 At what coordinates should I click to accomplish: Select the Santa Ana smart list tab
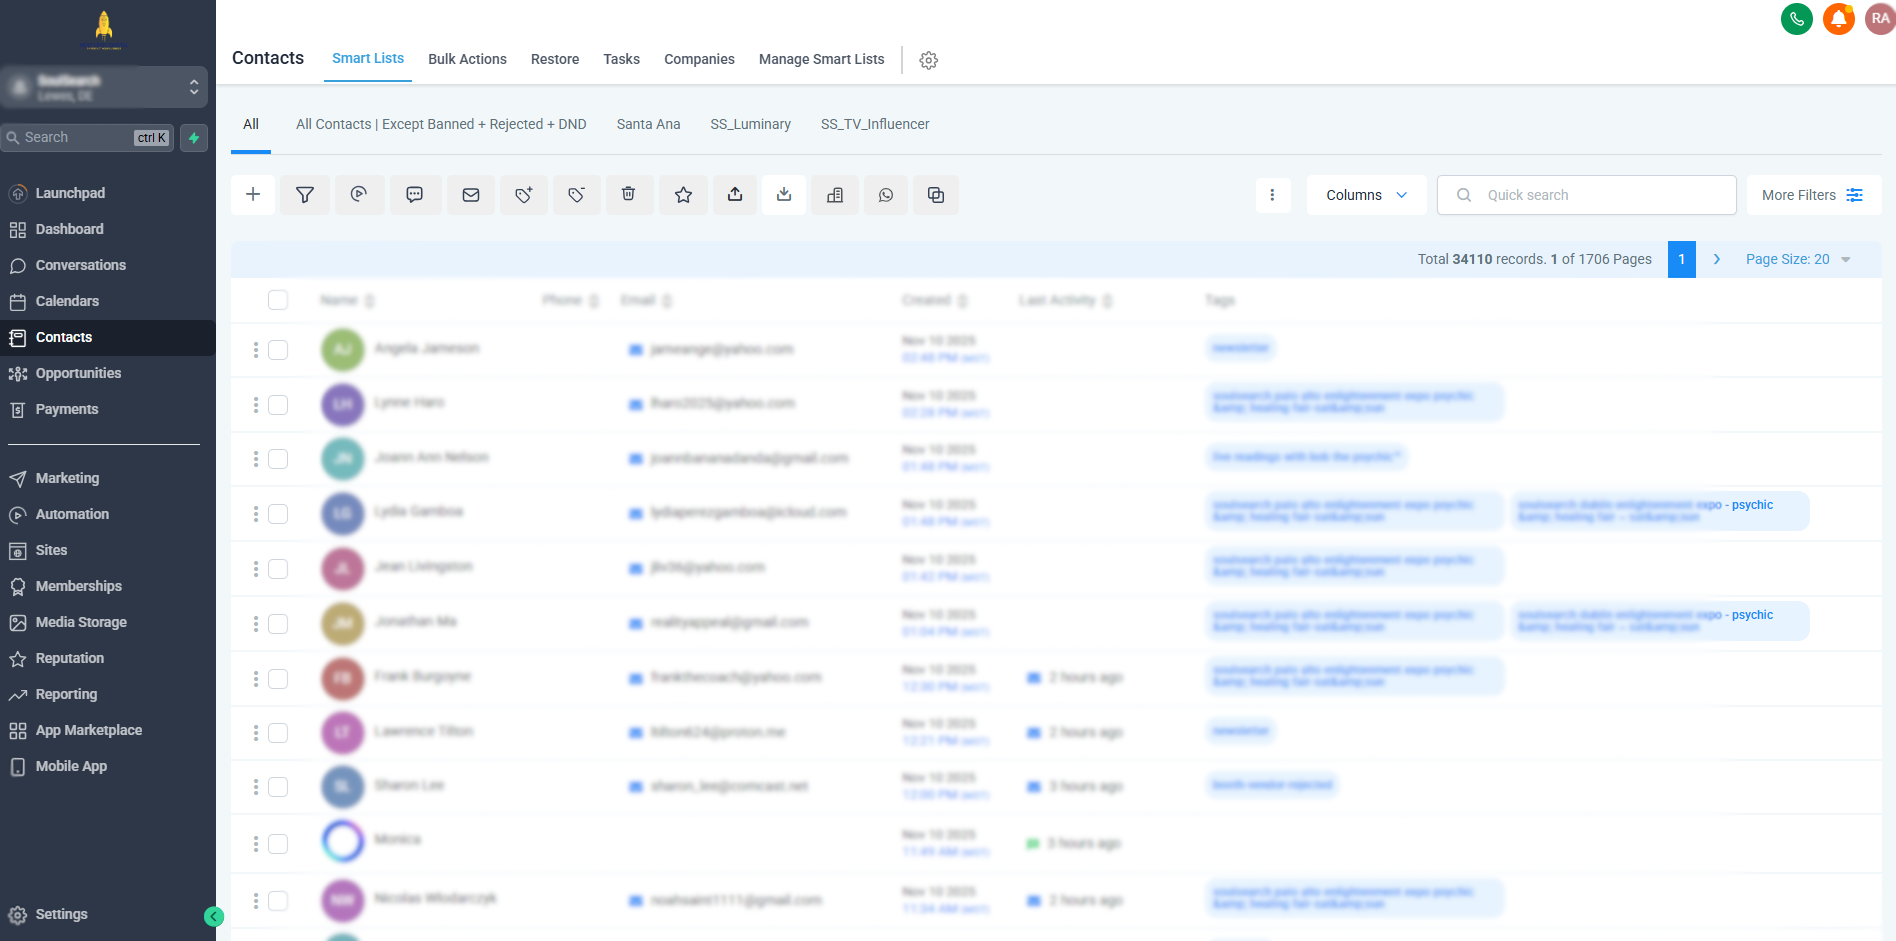tap(648, 124)
